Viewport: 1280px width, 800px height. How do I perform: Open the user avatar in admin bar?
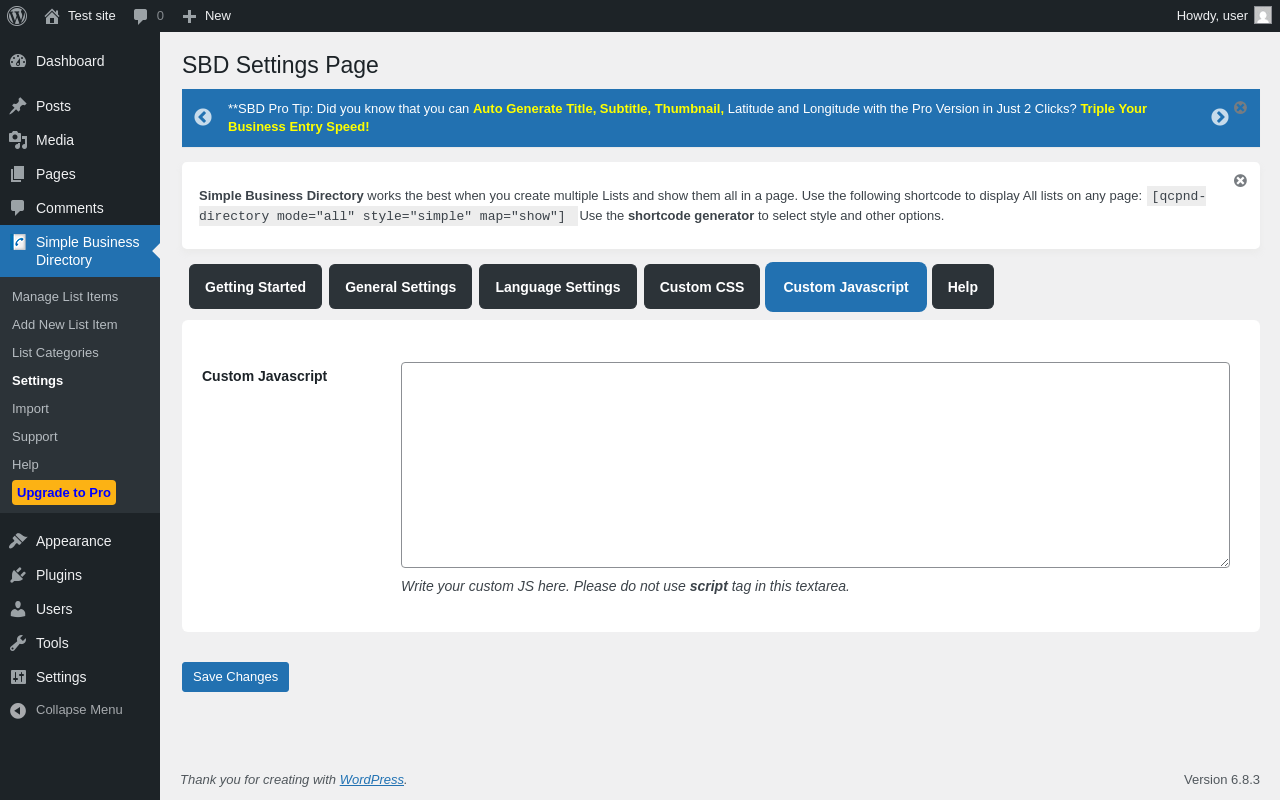point(1263,15)
